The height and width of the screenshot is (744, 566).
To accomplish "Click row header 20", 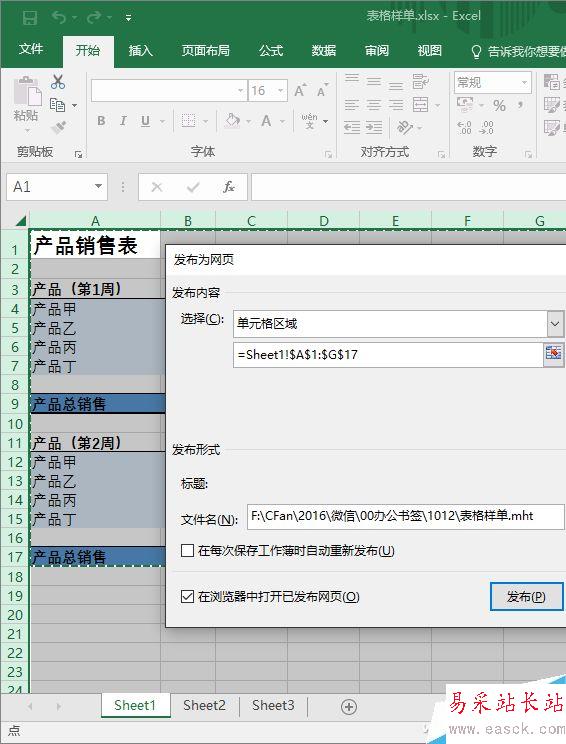I will tap(15, 615).
